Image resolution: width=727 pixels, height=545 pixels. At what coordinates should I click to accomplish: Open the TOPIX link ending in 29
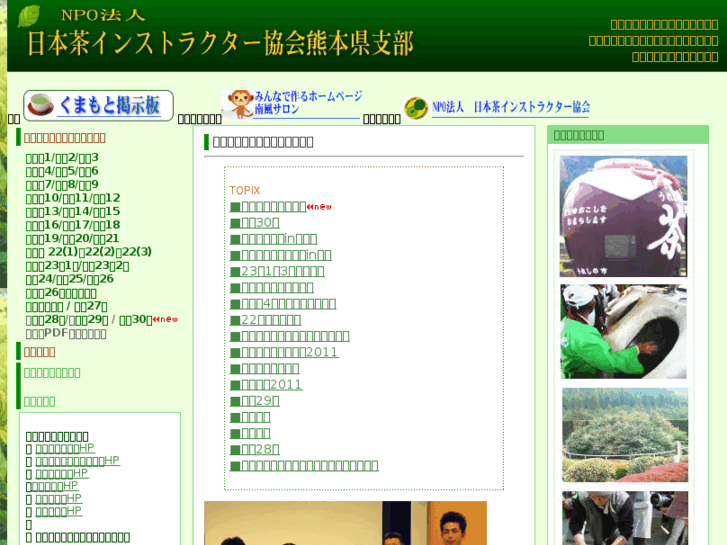tap(255, 401)
